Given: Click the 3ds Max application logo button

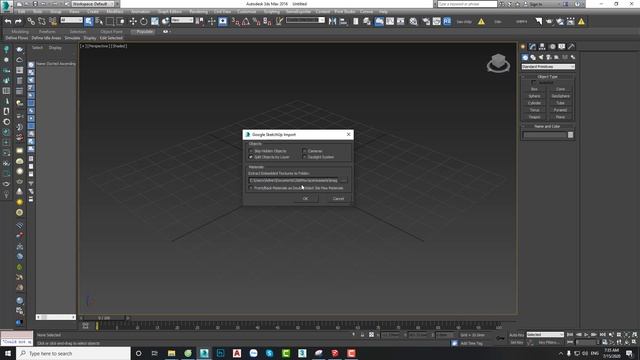Looking at the screenshot, I should pos(6,6).
